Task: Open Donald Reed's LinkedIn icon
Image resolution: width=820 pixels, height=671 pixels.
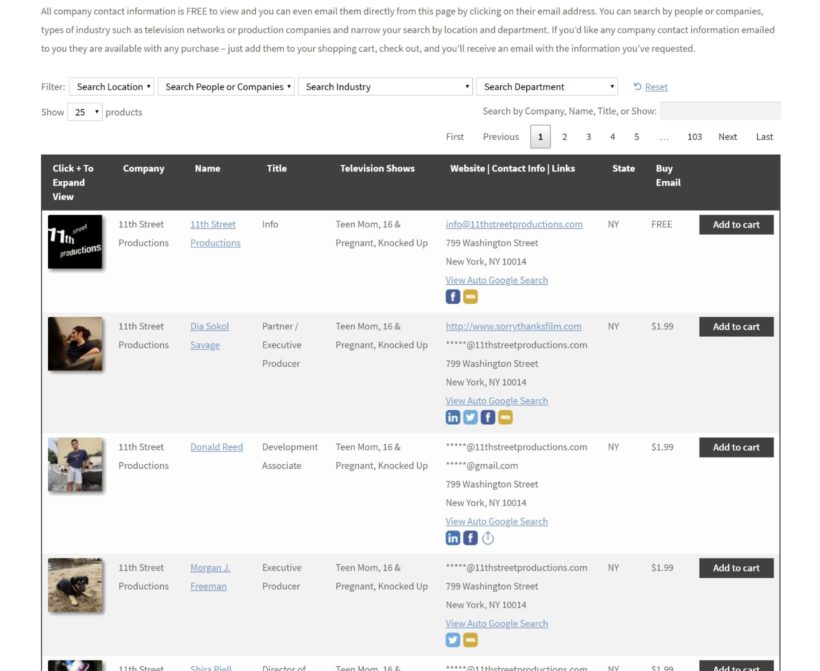Action: tap(453, 538)
